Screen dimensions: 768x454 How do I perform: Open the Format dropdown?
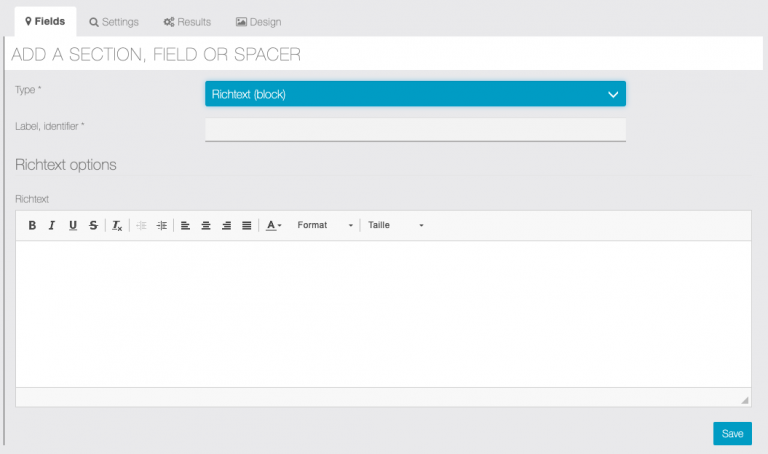[325, 226]
